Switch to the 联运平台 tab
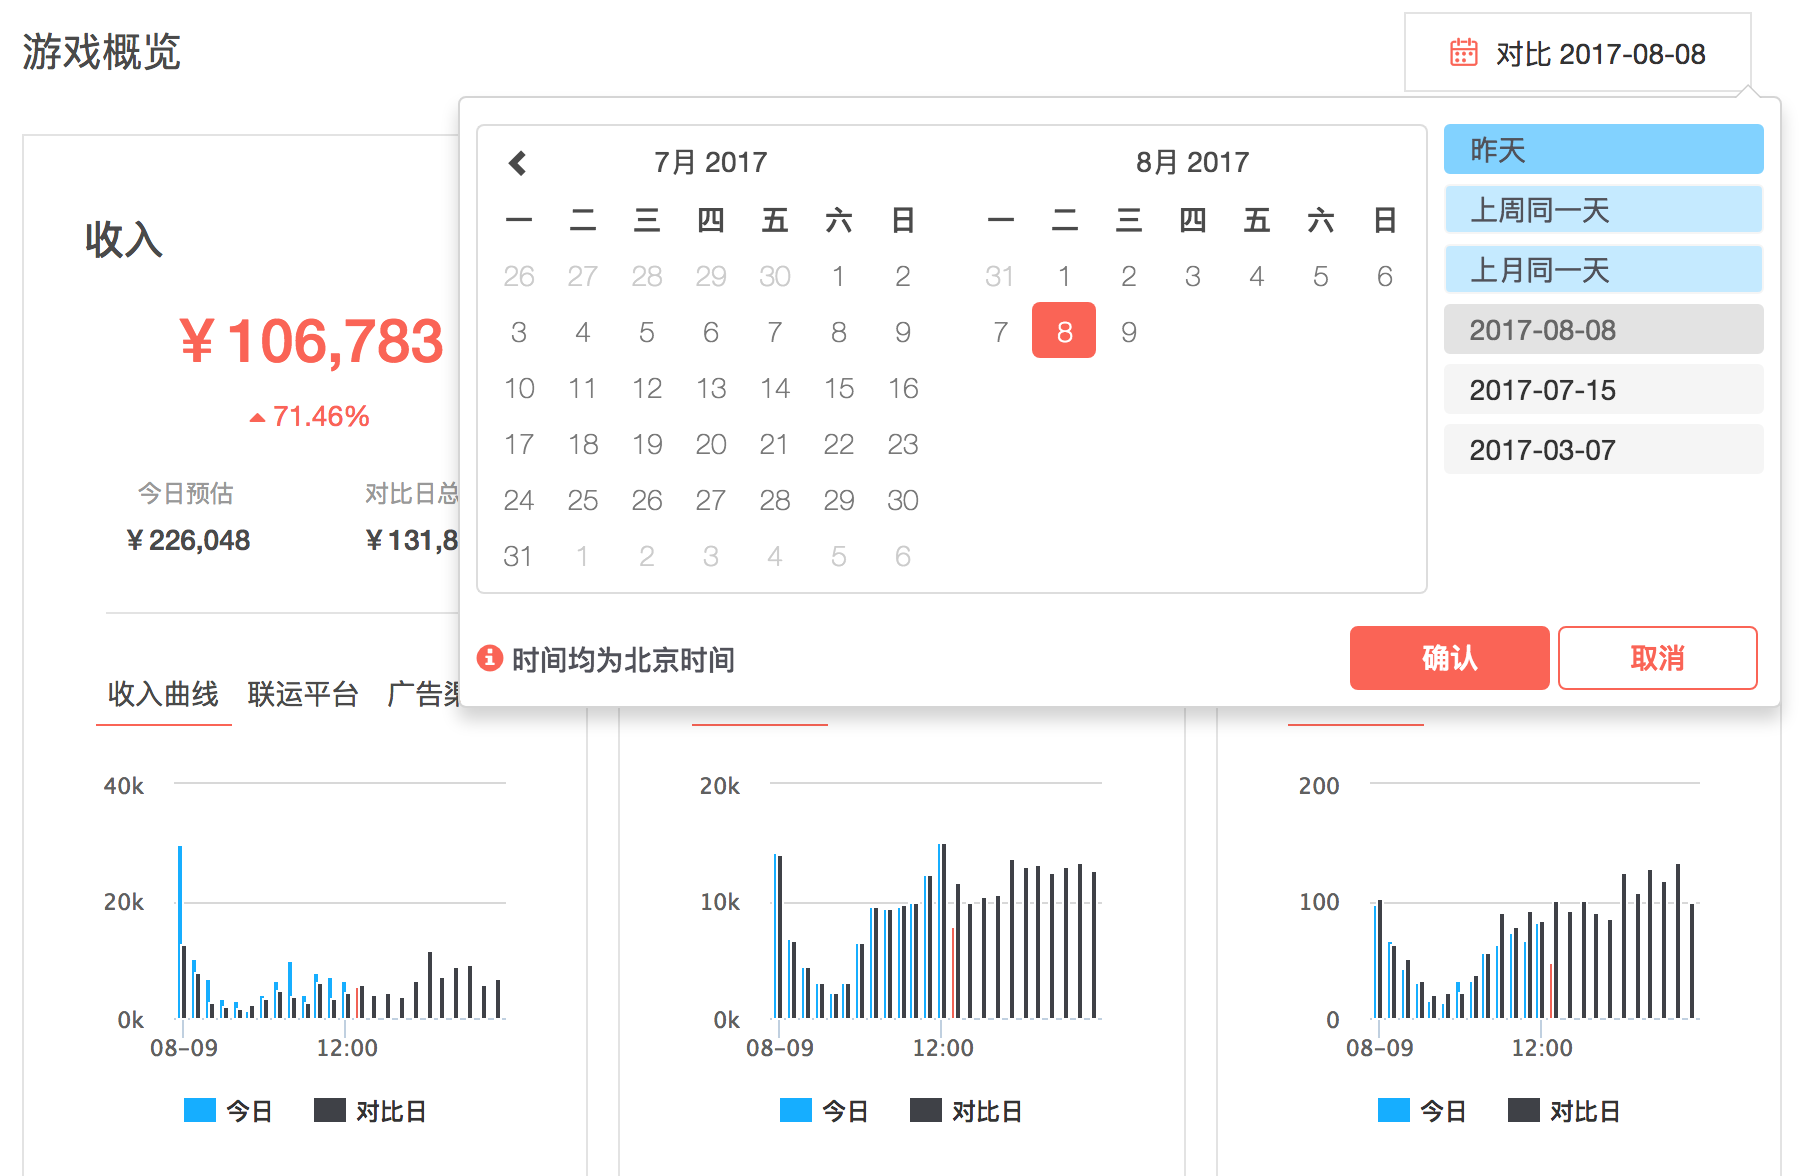The width and height of the screenshot is (1804, 1176). [x=303, y=694]
